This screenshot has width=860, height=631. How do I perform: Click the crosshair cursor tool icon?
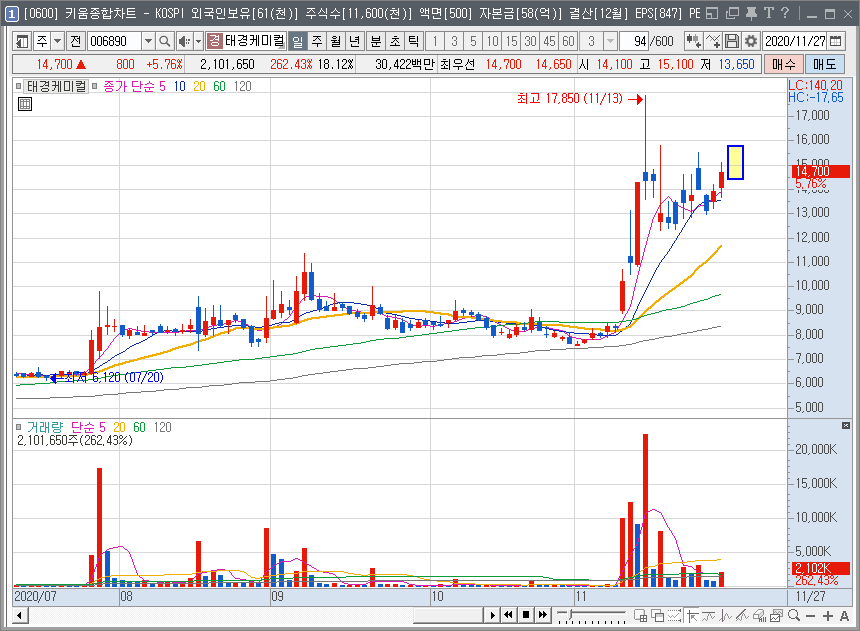tap(693, 615)
